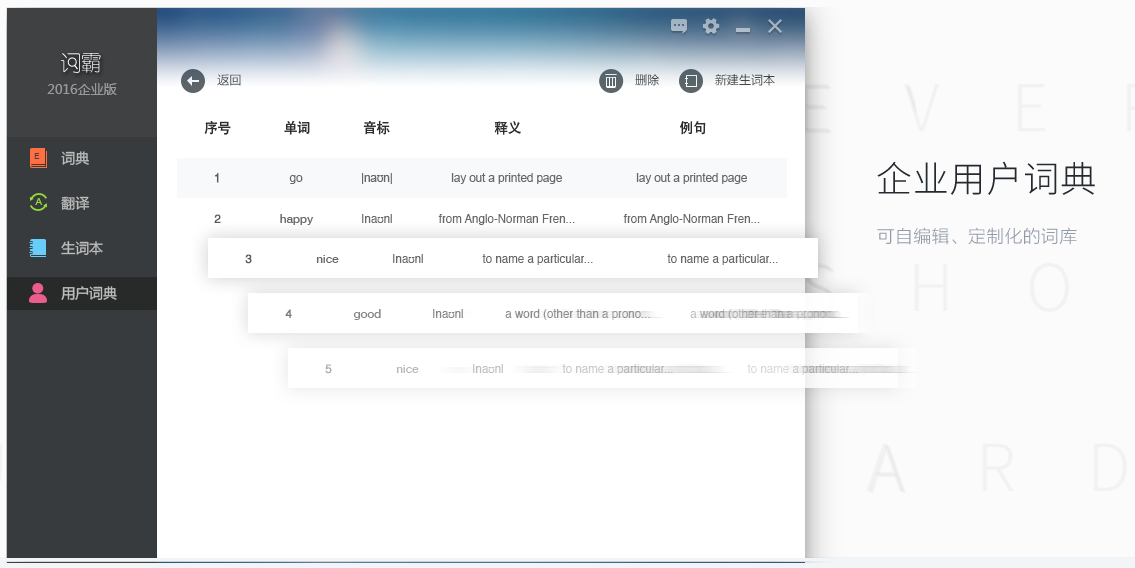1135x568 pixels.
Task: Click the 新建生词本 text button
Action: coord(744,81)
